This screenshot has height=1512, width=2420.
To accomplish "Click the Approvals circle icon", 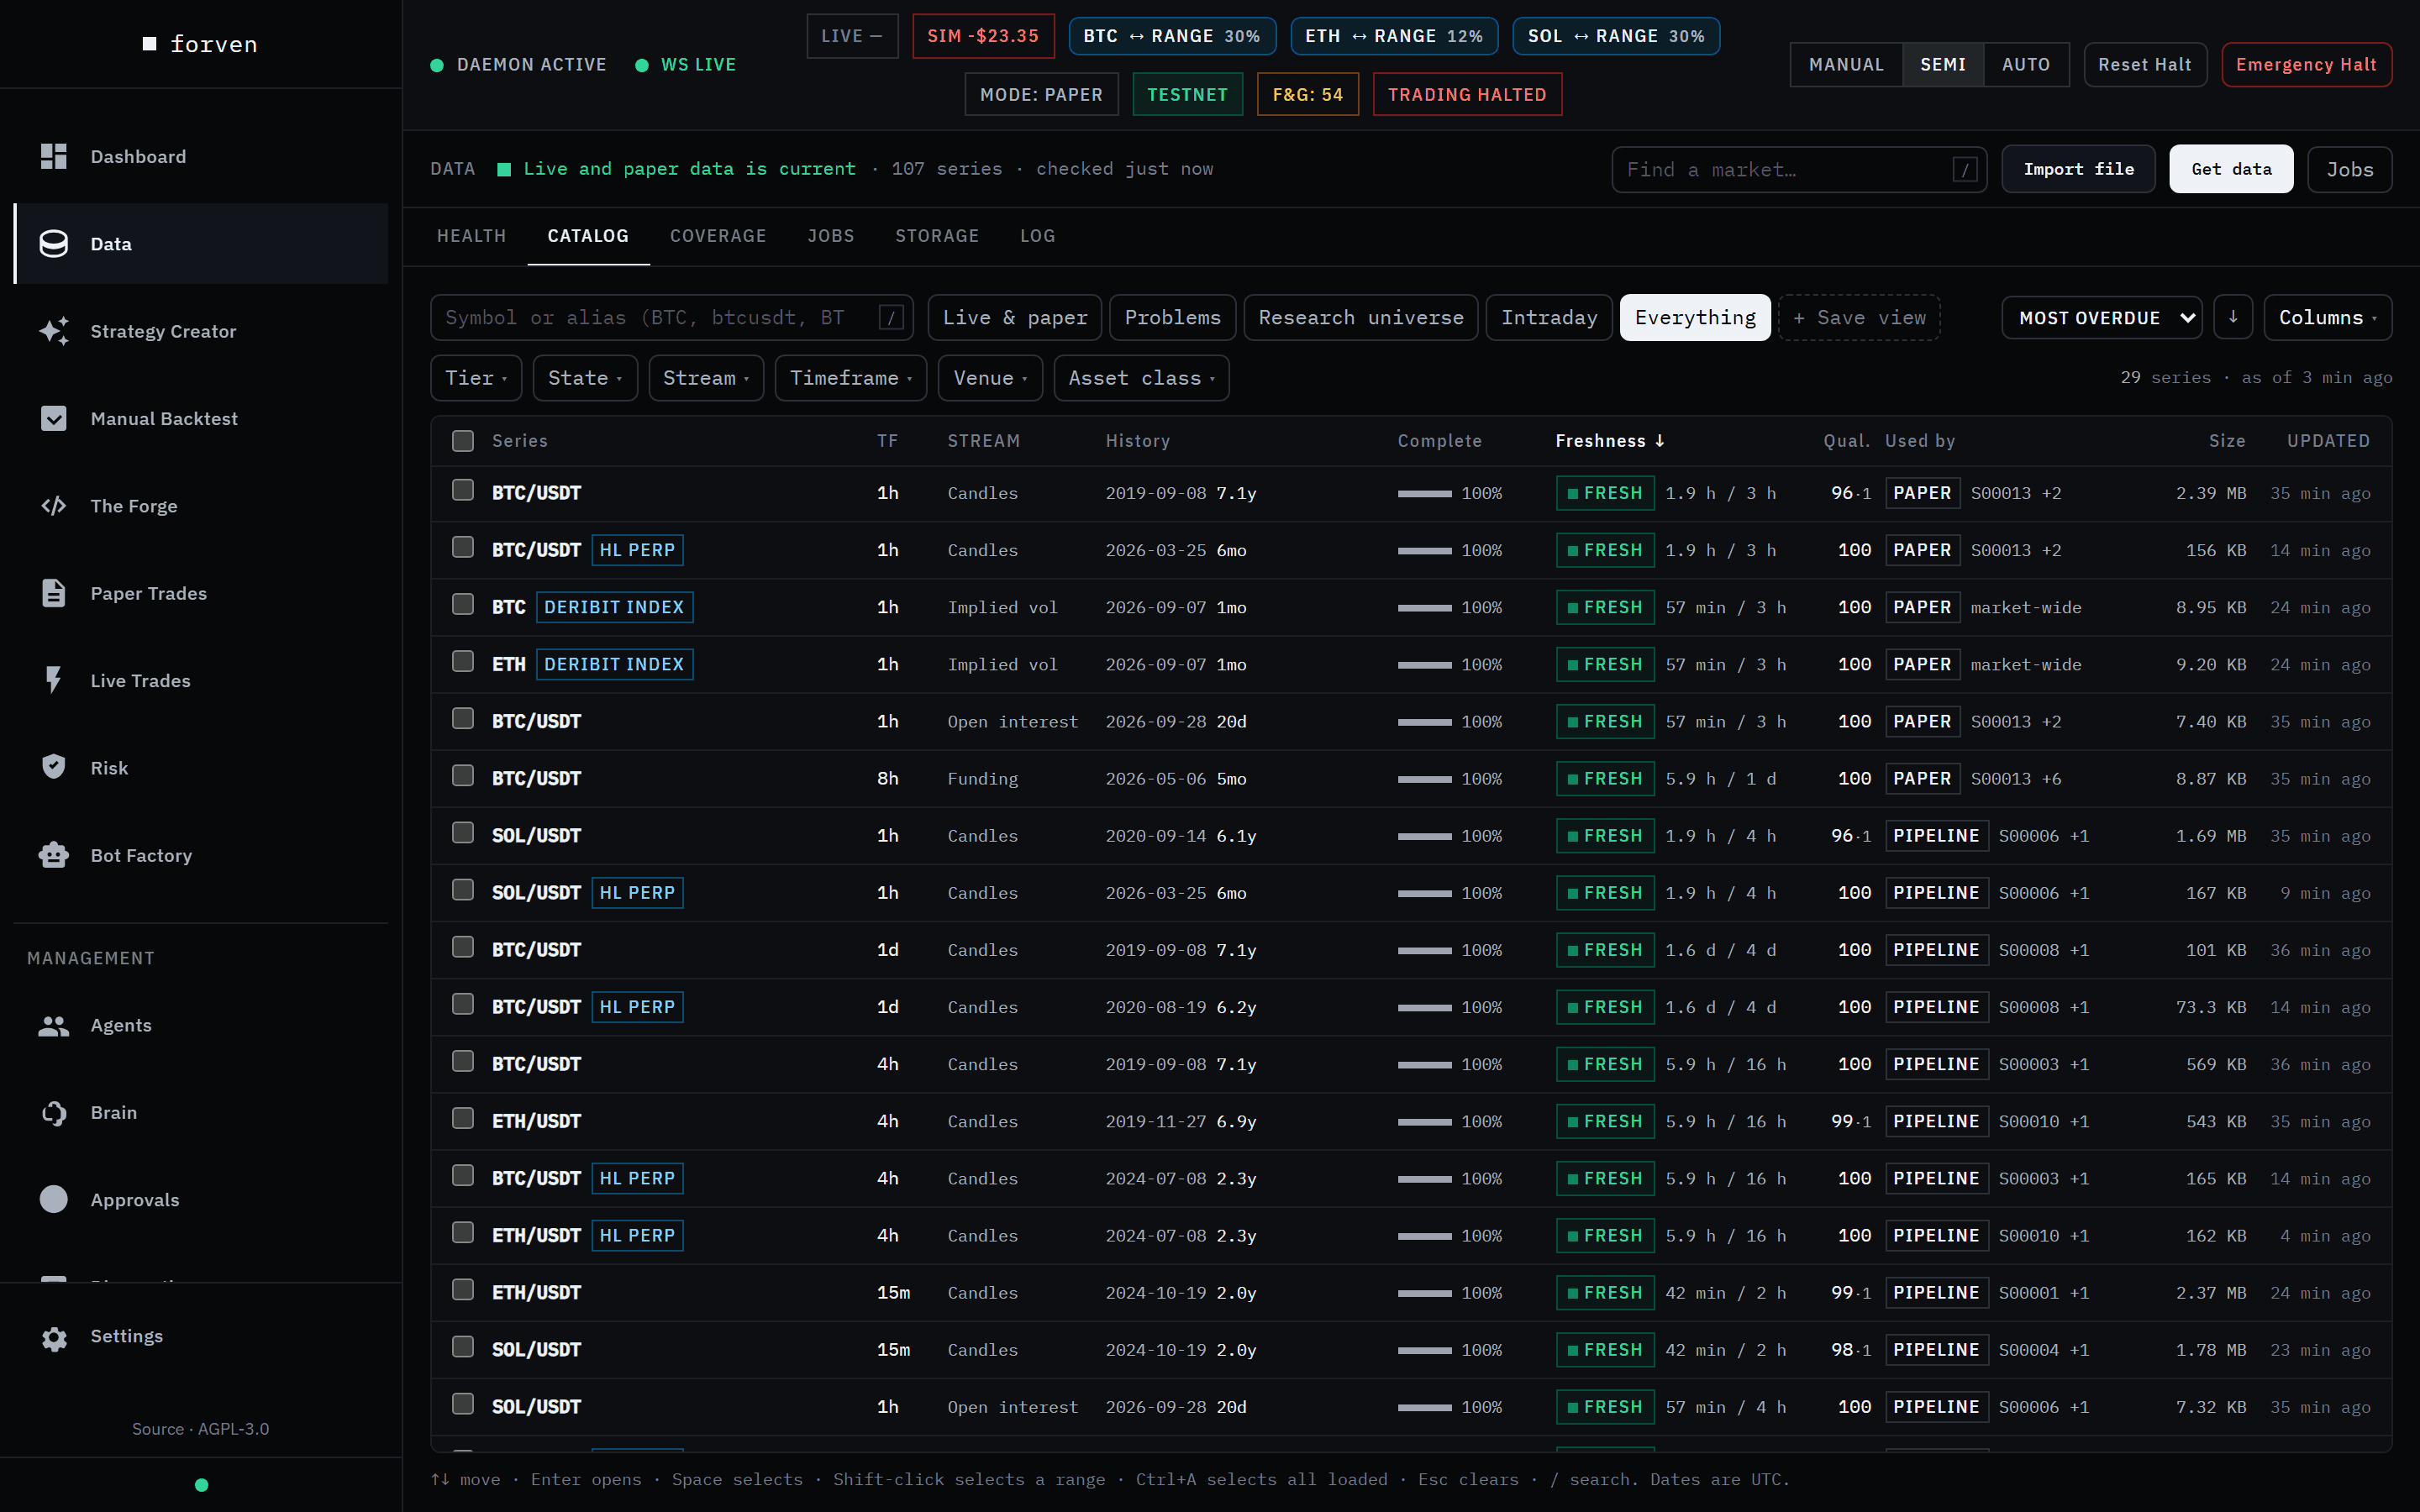I will [x=54, y=1199].
